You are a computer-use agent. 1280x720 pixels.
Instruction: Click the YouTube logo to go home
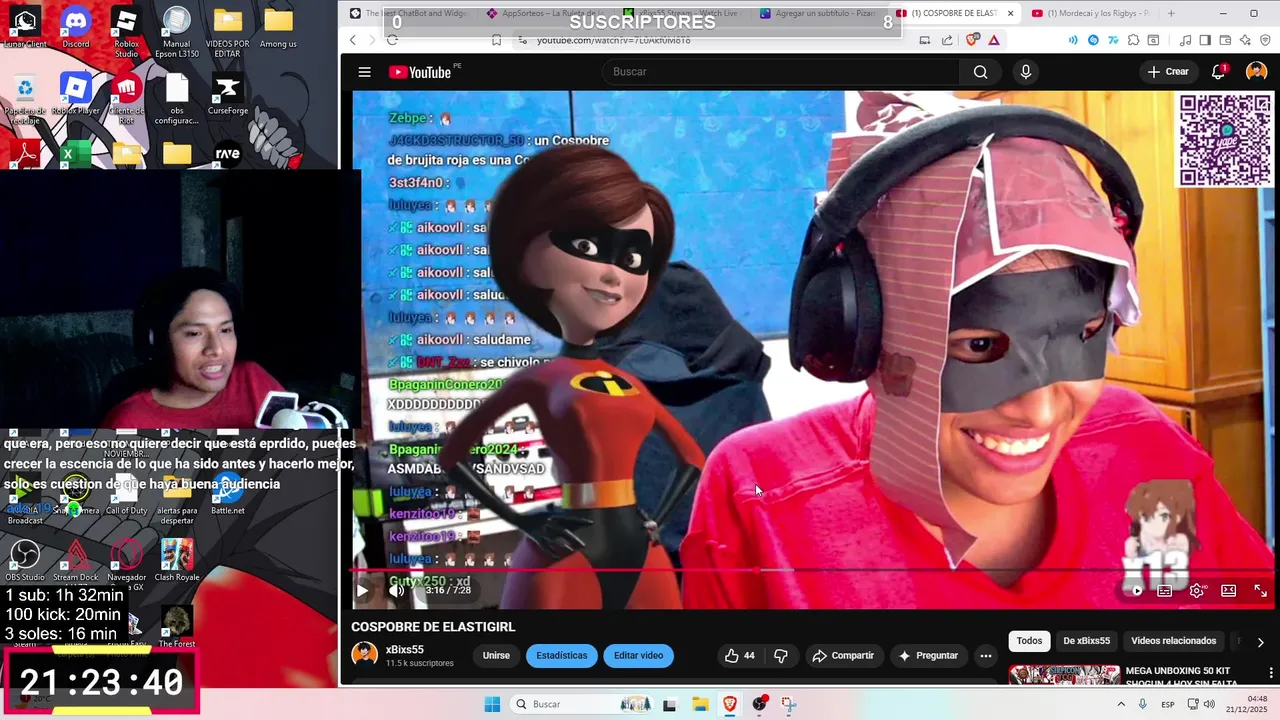pyautogui.click(x=421, y=72)
